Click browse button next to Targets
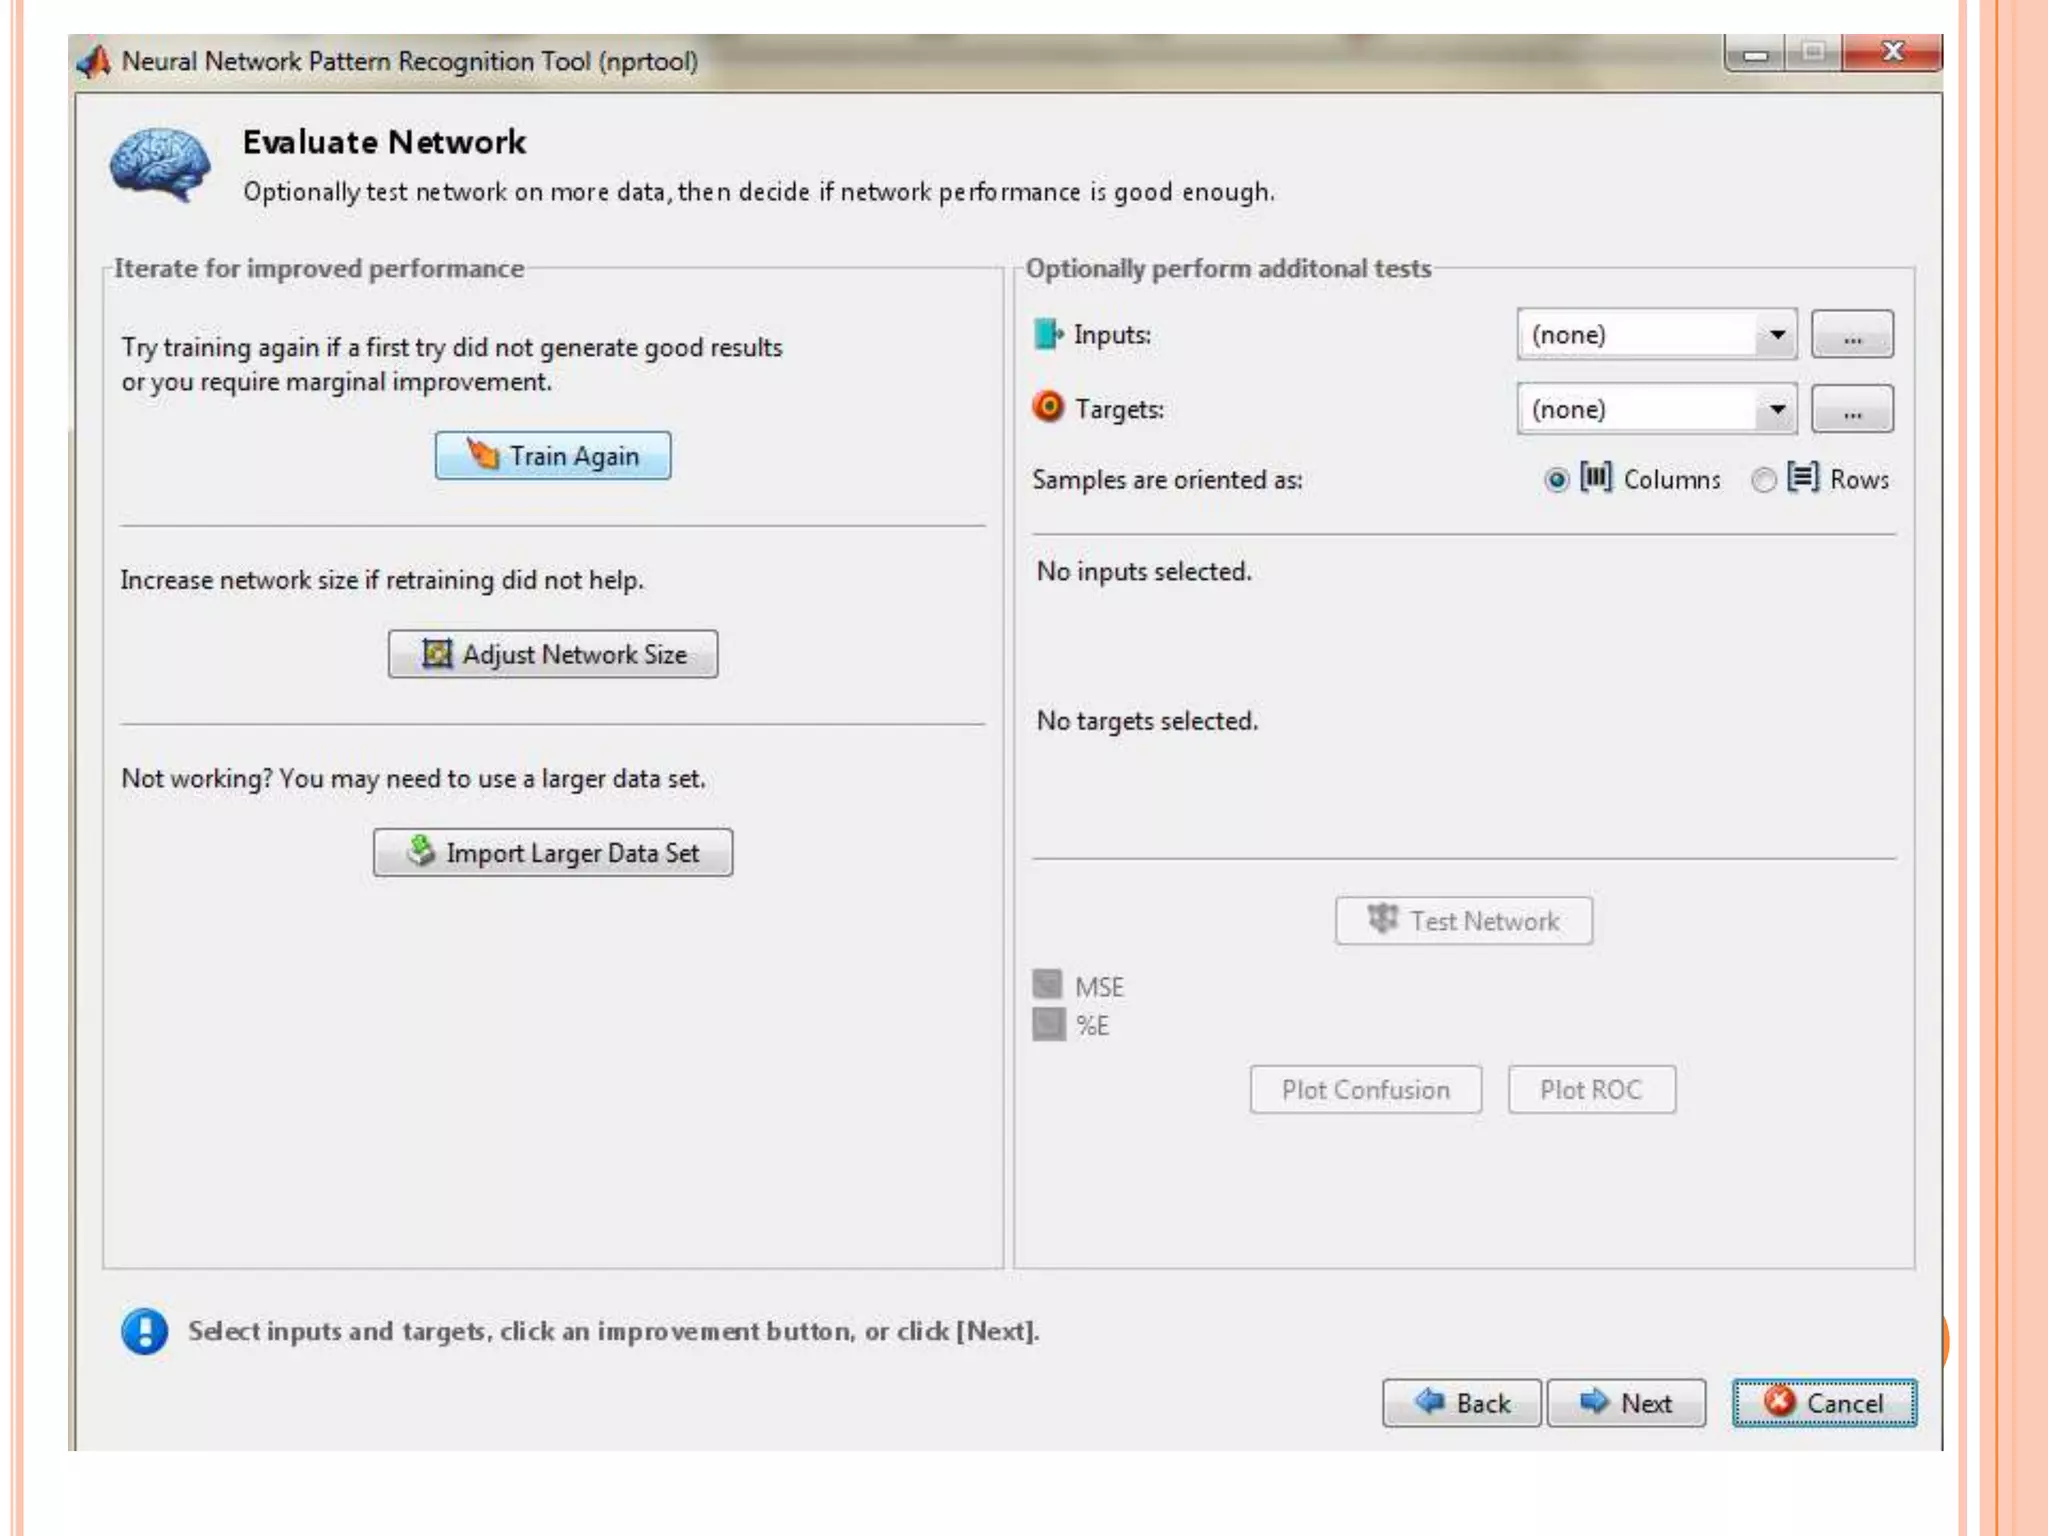The height and width of the screenshot is (1536, 2048). (x=1852, y=409)
